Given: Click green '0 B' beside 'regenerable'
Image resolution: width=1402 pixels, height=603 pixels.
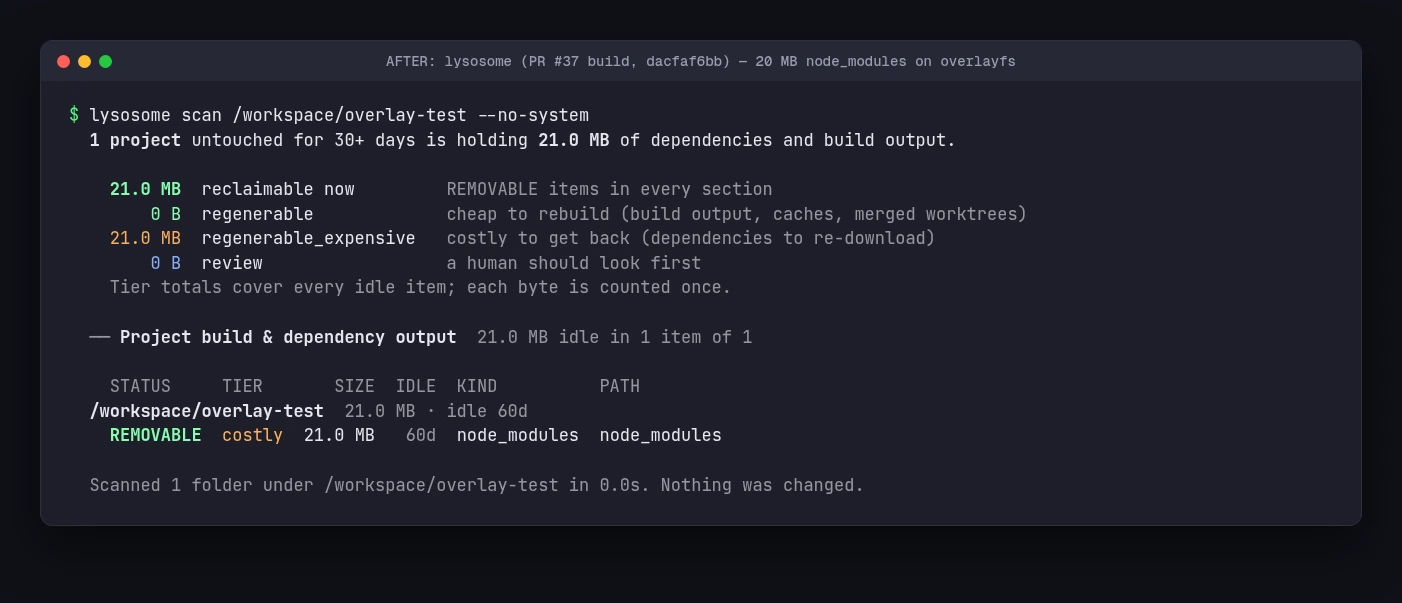Looking at the screenshot, I should pyautogui.click(x=166, y=214).
